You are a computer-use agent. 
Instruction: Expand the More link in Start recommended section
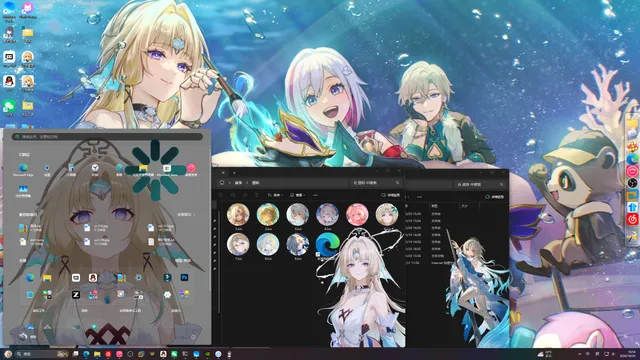186,214
